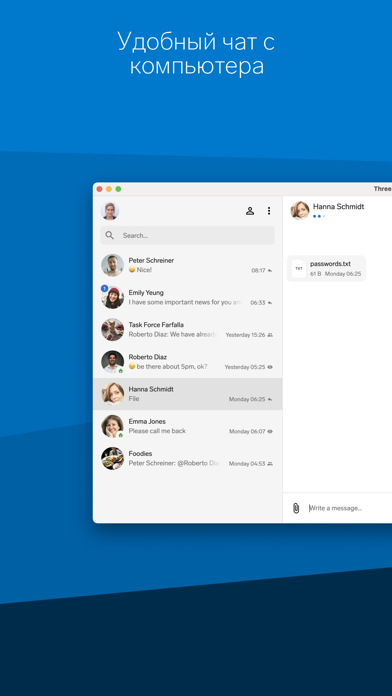Image resolution: width=392 pixels, height=696 pixels.
Task: Click the Foodies group avatar
Action: pos(112,459)
